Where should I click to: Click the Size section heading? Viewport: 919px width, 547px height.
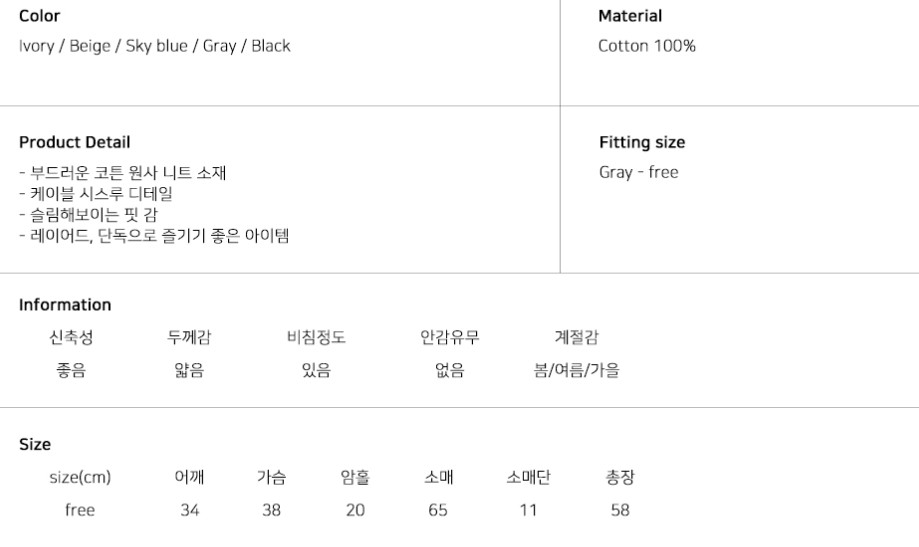click(35, 445)
